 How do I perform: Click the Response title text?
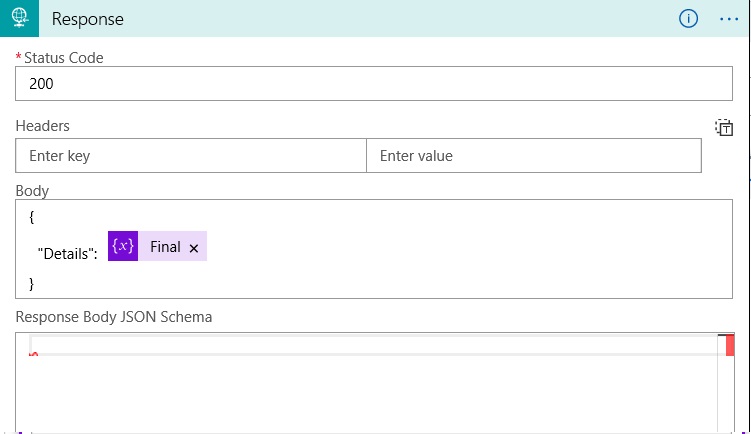pos(88,19)
